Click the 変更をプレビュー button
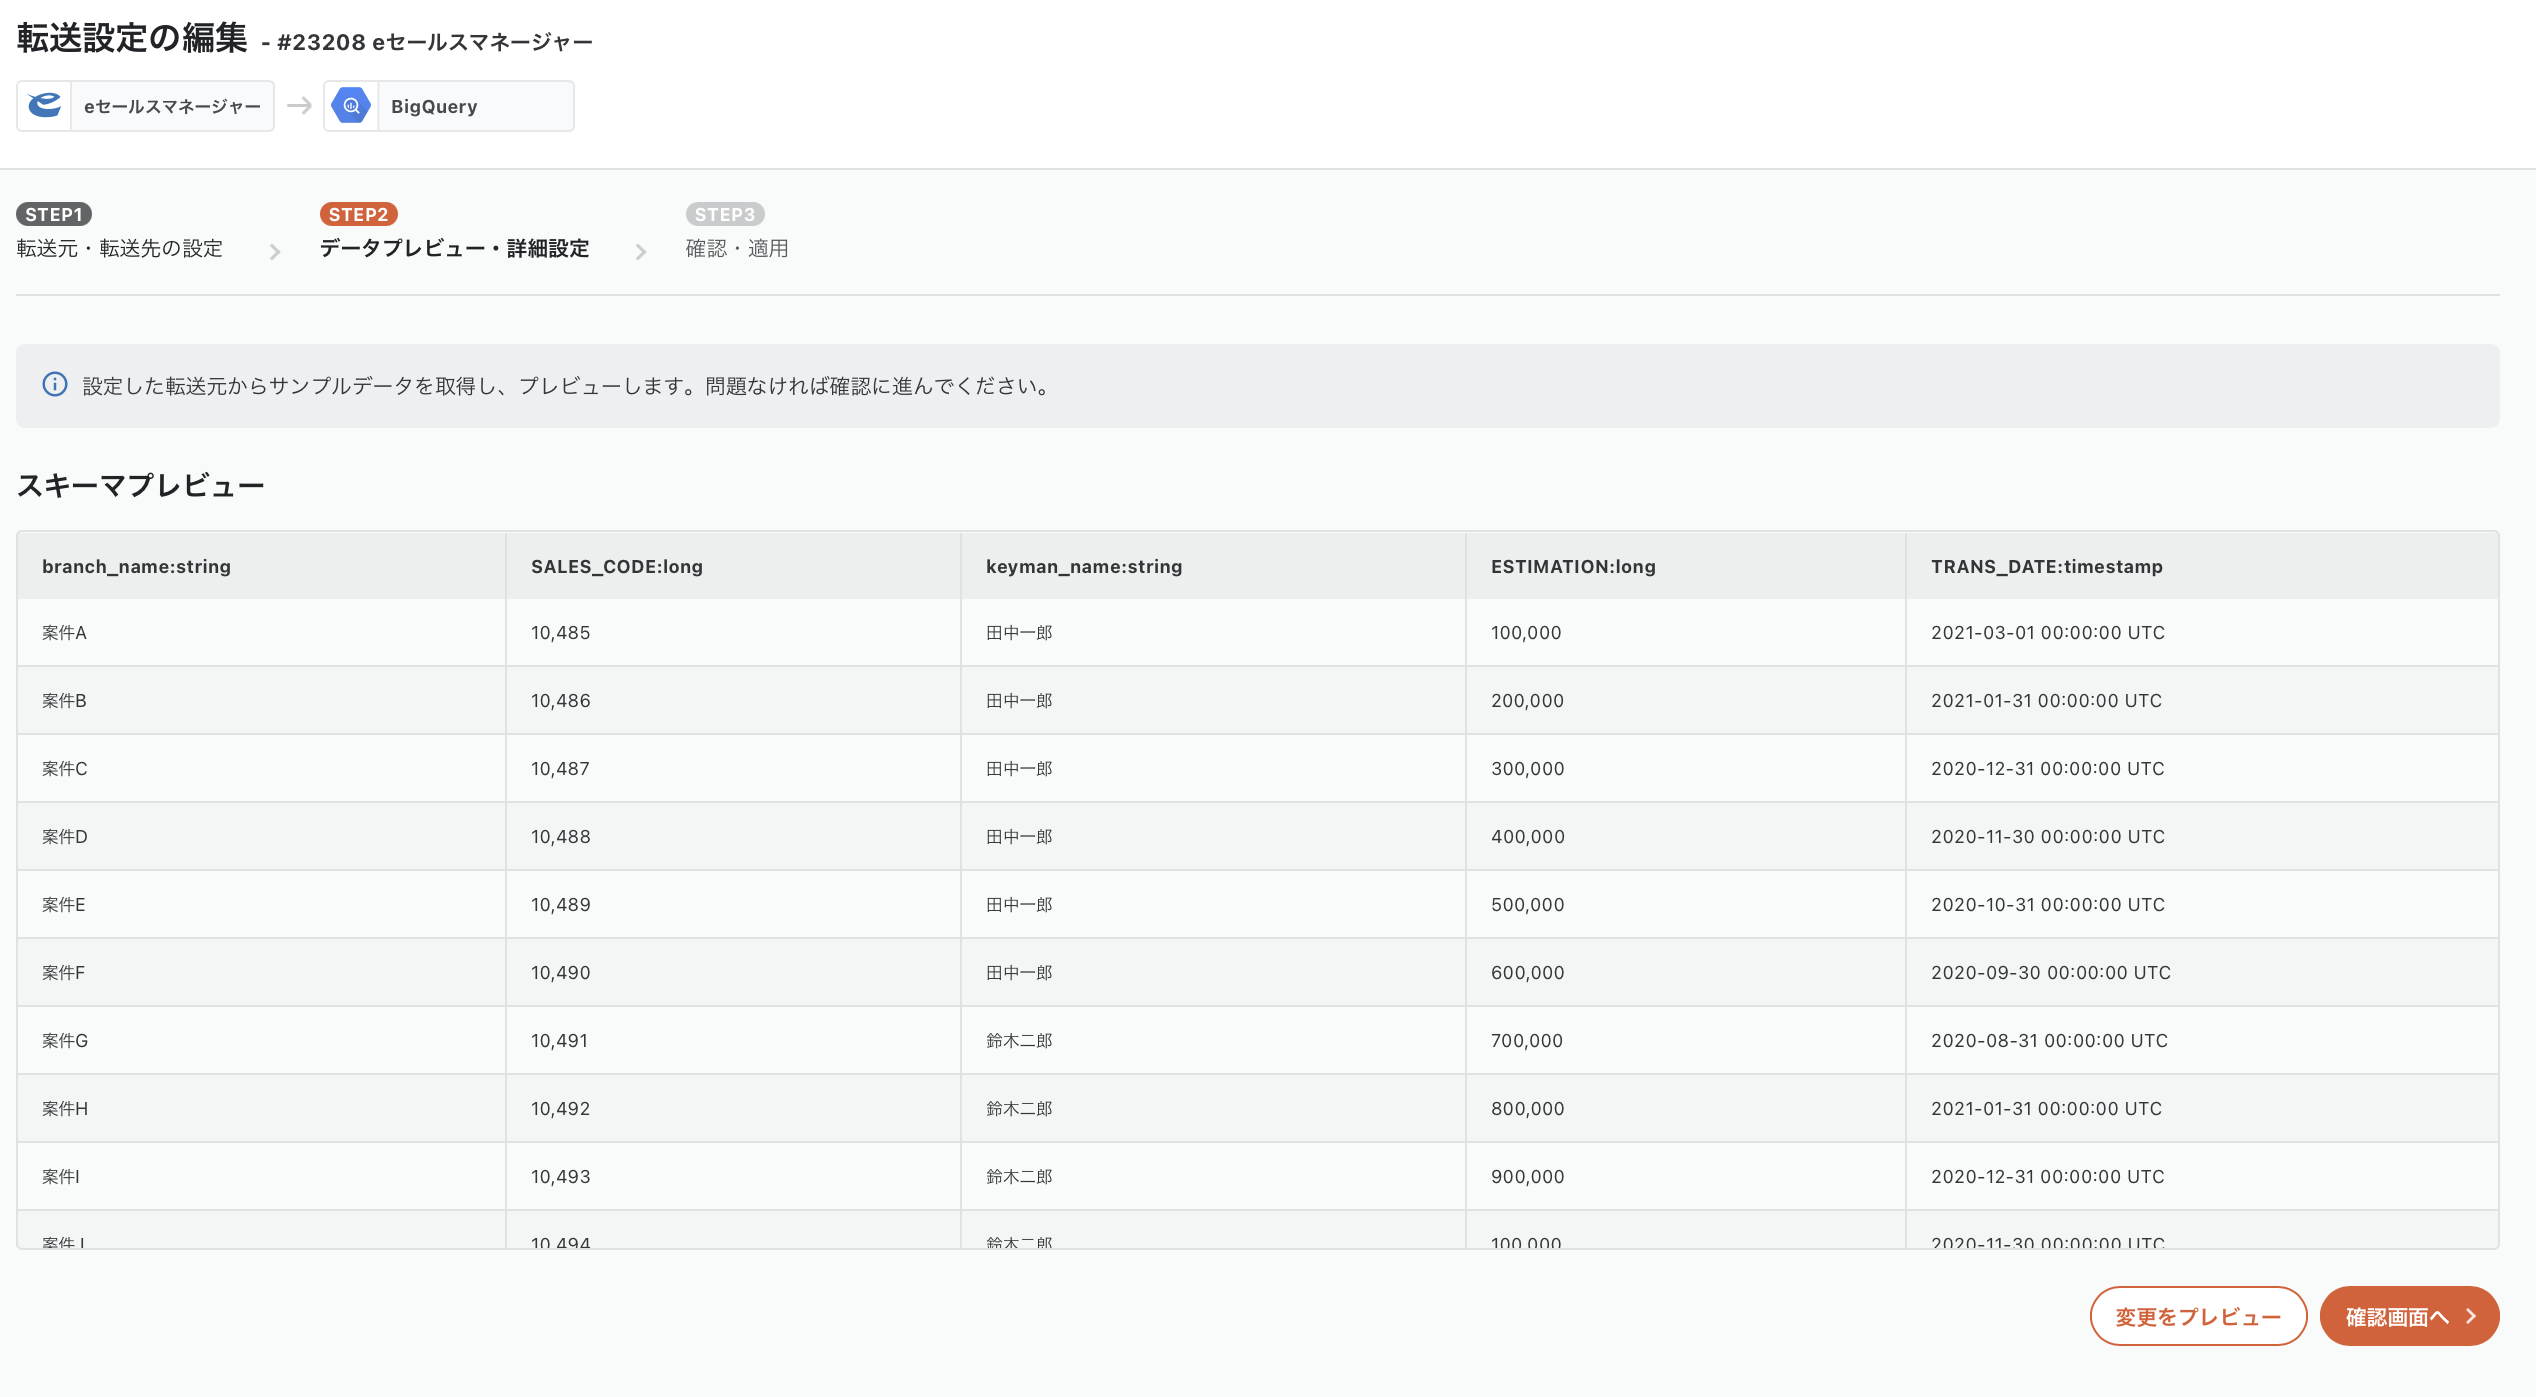Screen dimensions: 2536x1397 [2198, 1316]
